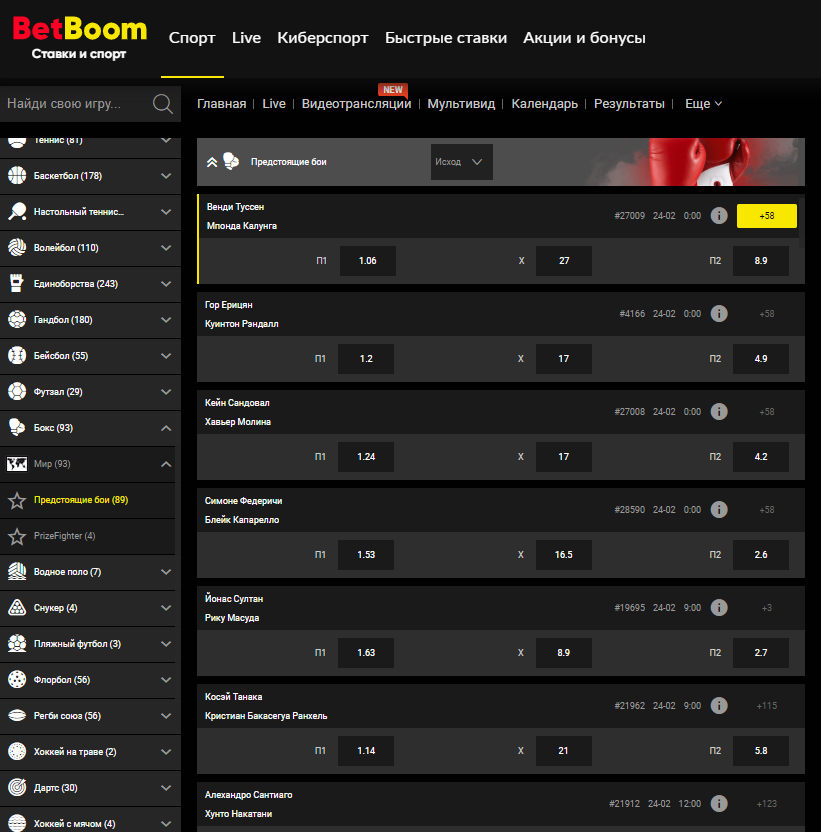Open the Исход market dropdown
Image resolution: width=821 pixels, height=832 pixels.
click(461, 162)
